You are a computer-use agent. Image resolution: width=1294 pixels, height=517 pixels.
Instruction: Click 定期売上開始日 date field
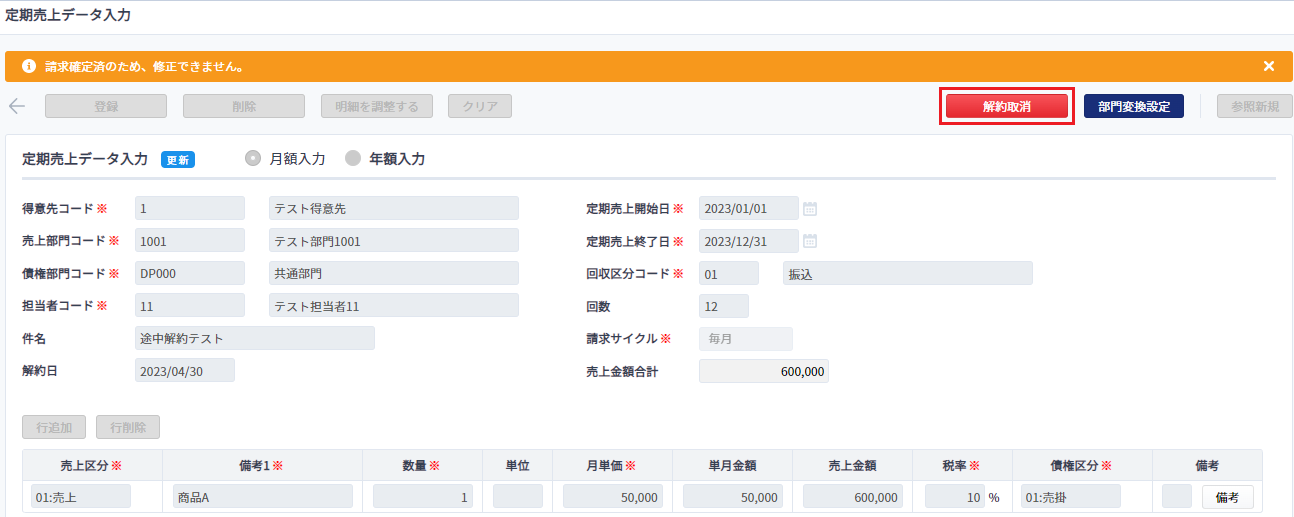pos(749,208)
